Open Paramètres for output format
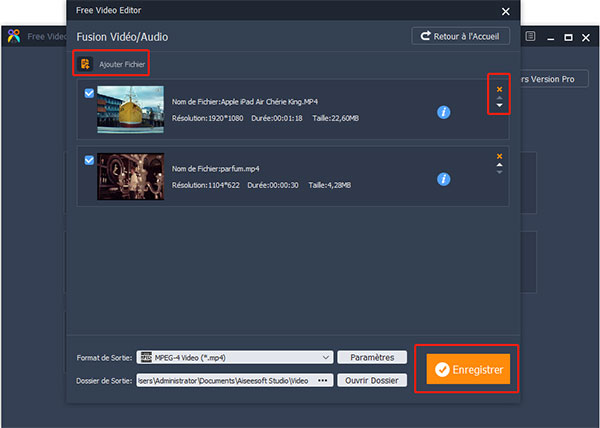The height and width of the screenshot is (428, 600). click(372, 357)
